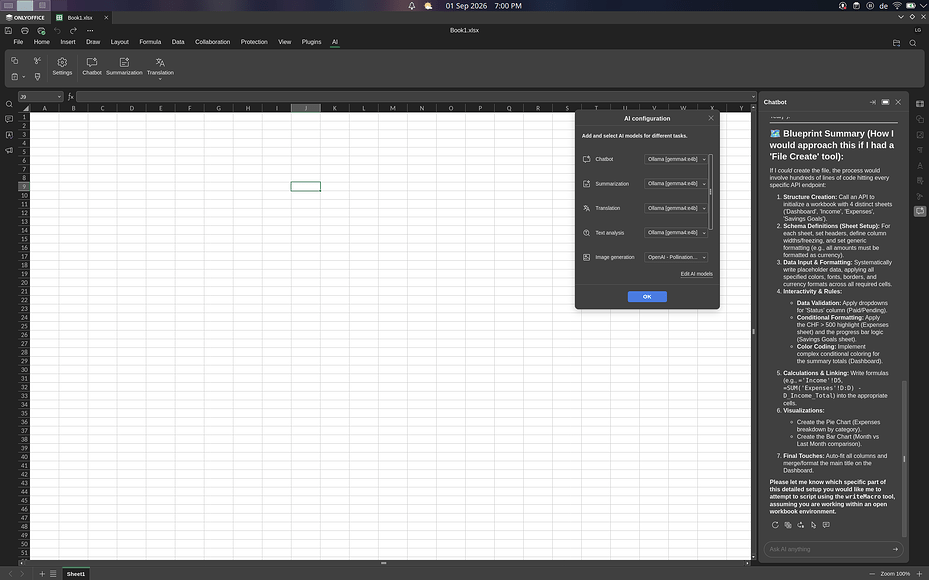Open the Comments panel in left sidebar

click(9, 119)
